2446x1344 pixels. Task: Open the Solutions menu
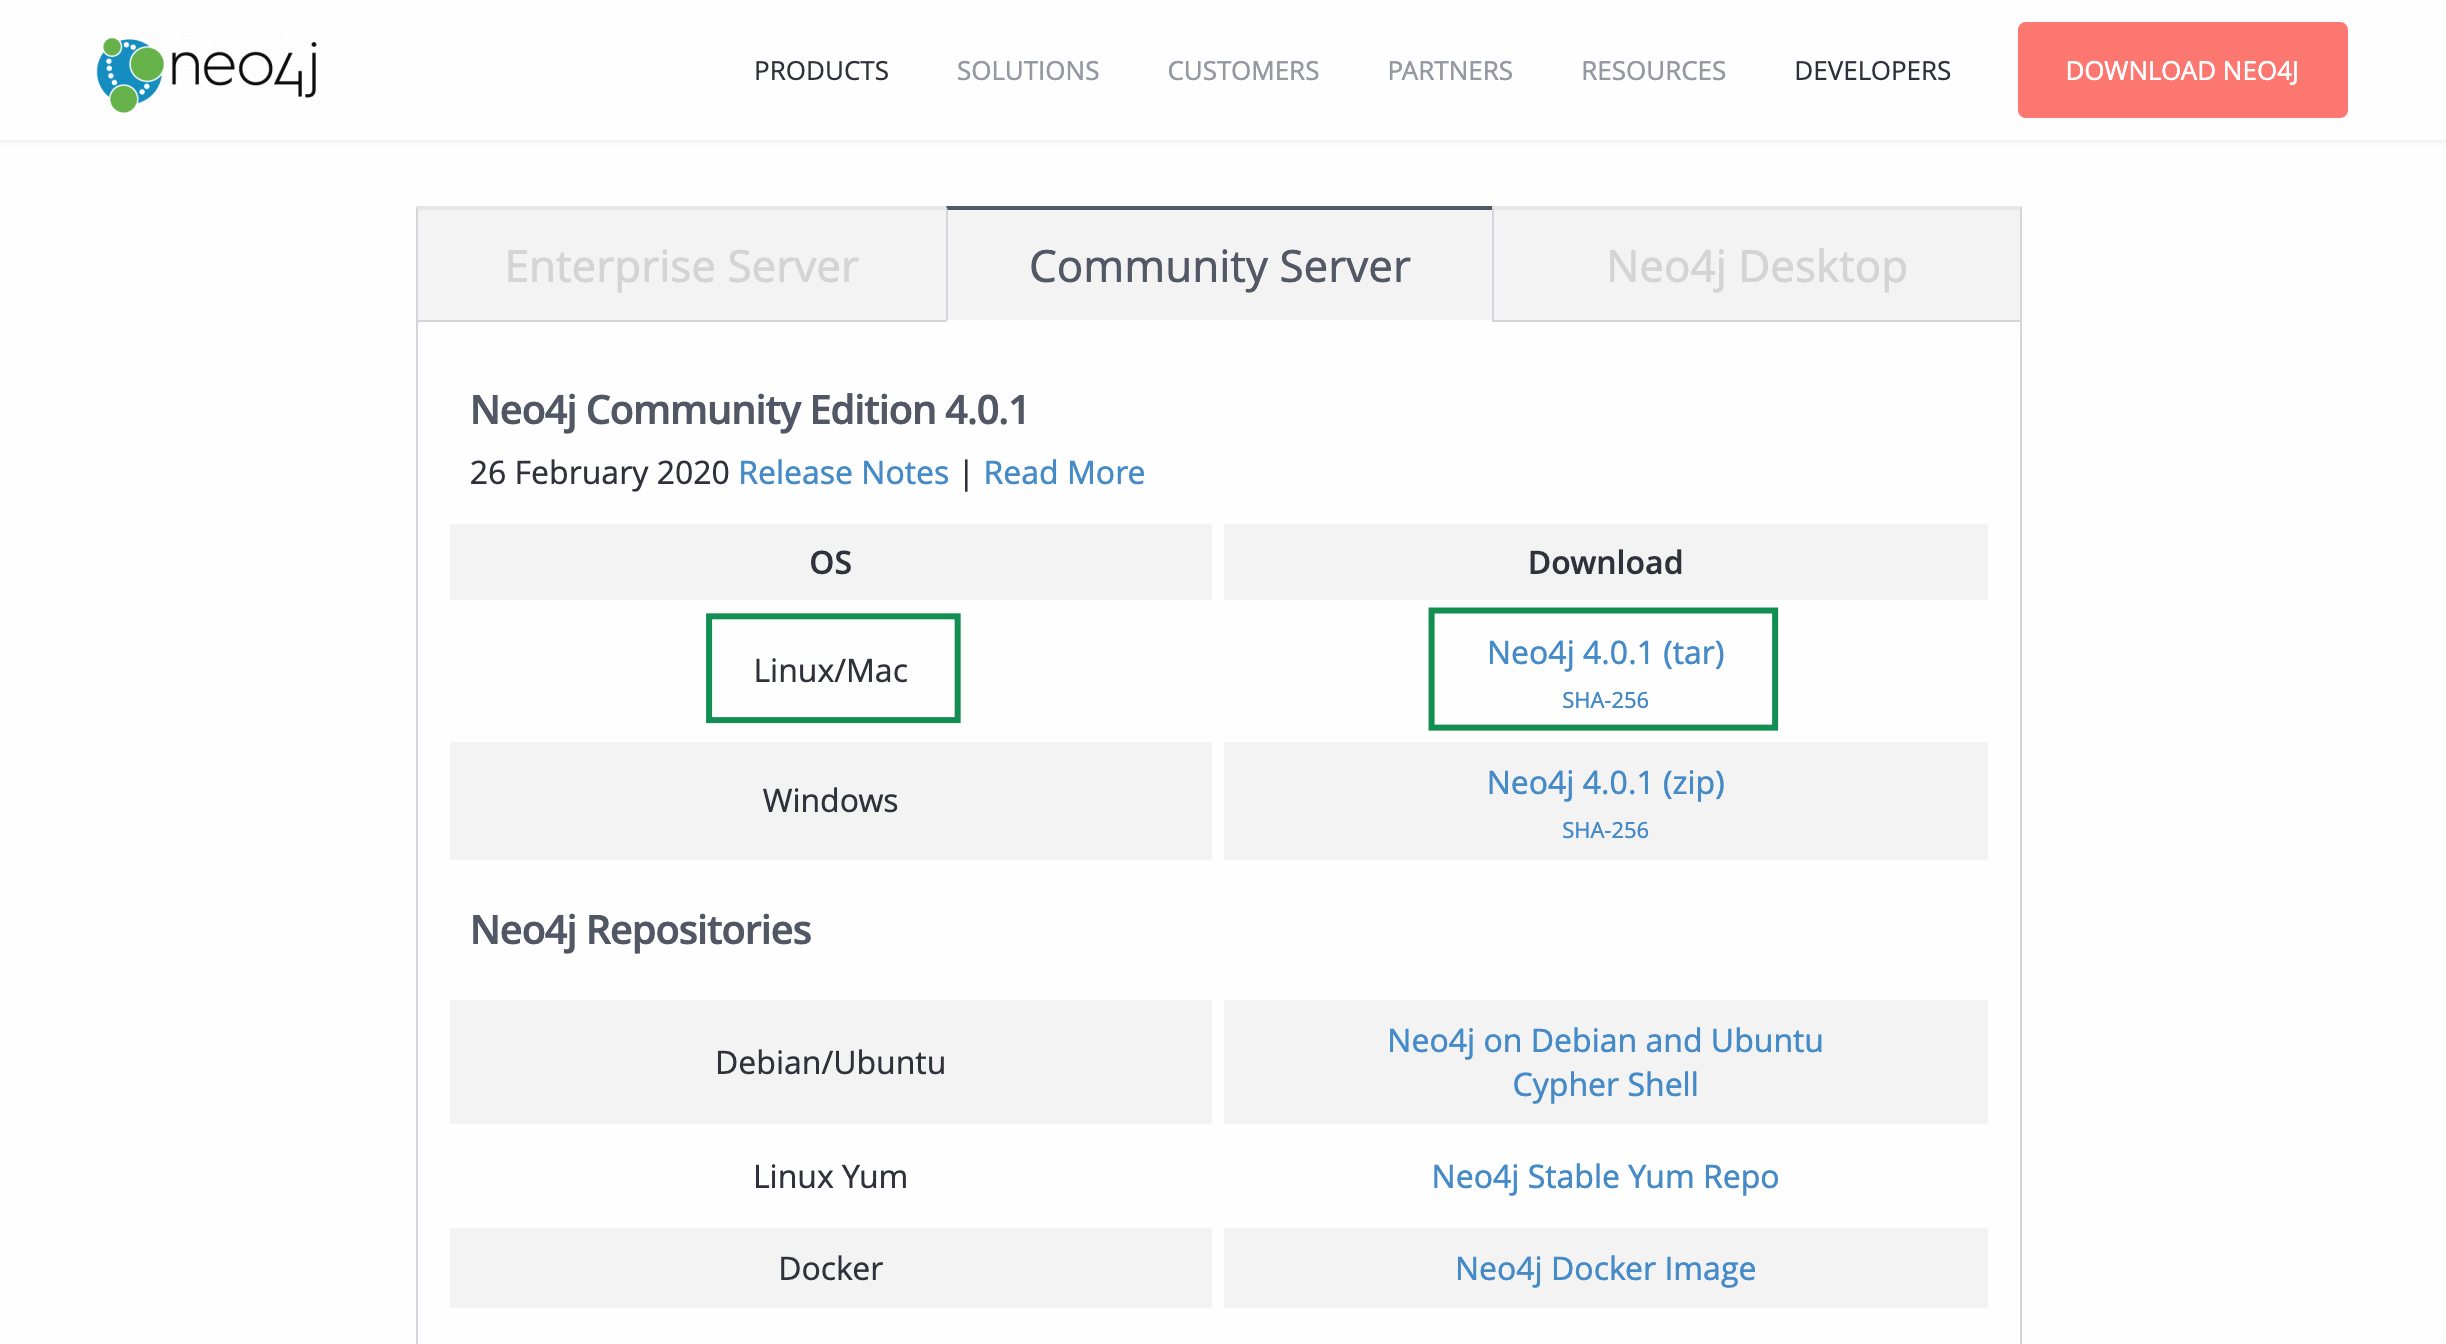[1027, 71]
